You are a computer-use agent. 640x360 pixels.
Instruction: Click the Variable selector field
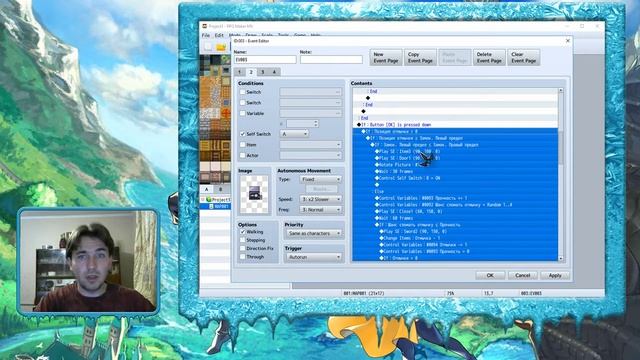(311, 113)
